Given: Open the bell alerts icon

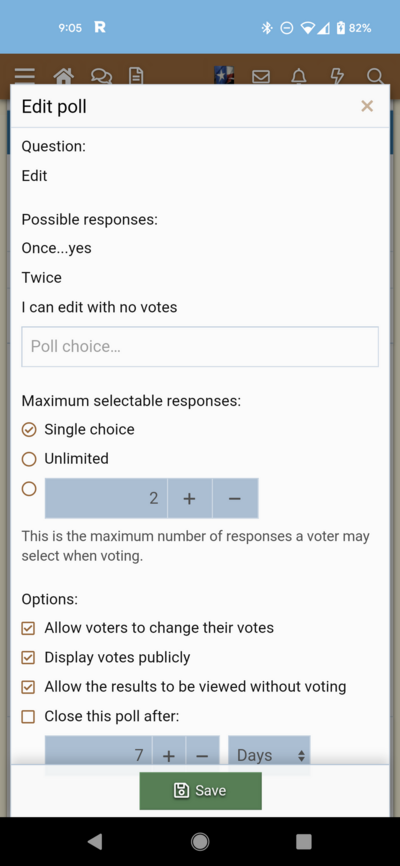Looking at the screenshot, I should click(x=299, y=76).
